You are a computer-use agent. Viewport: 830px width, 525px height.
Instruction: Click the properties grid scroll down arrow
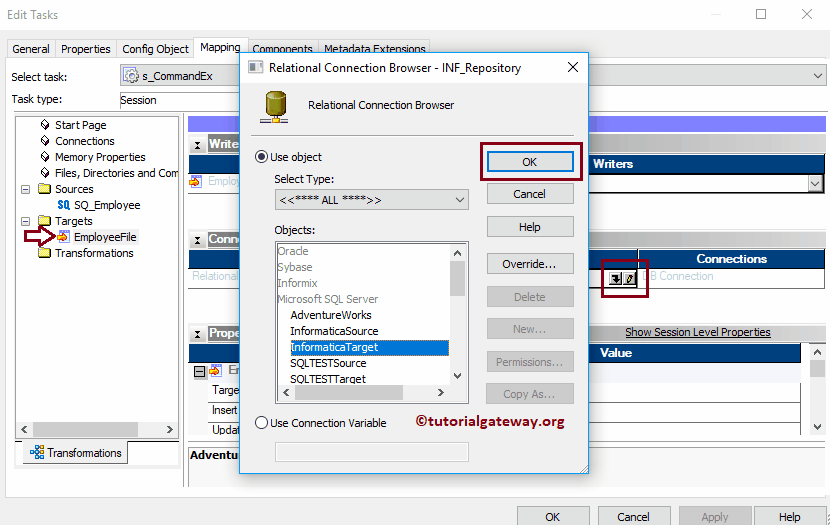click(x=817, y=427)
